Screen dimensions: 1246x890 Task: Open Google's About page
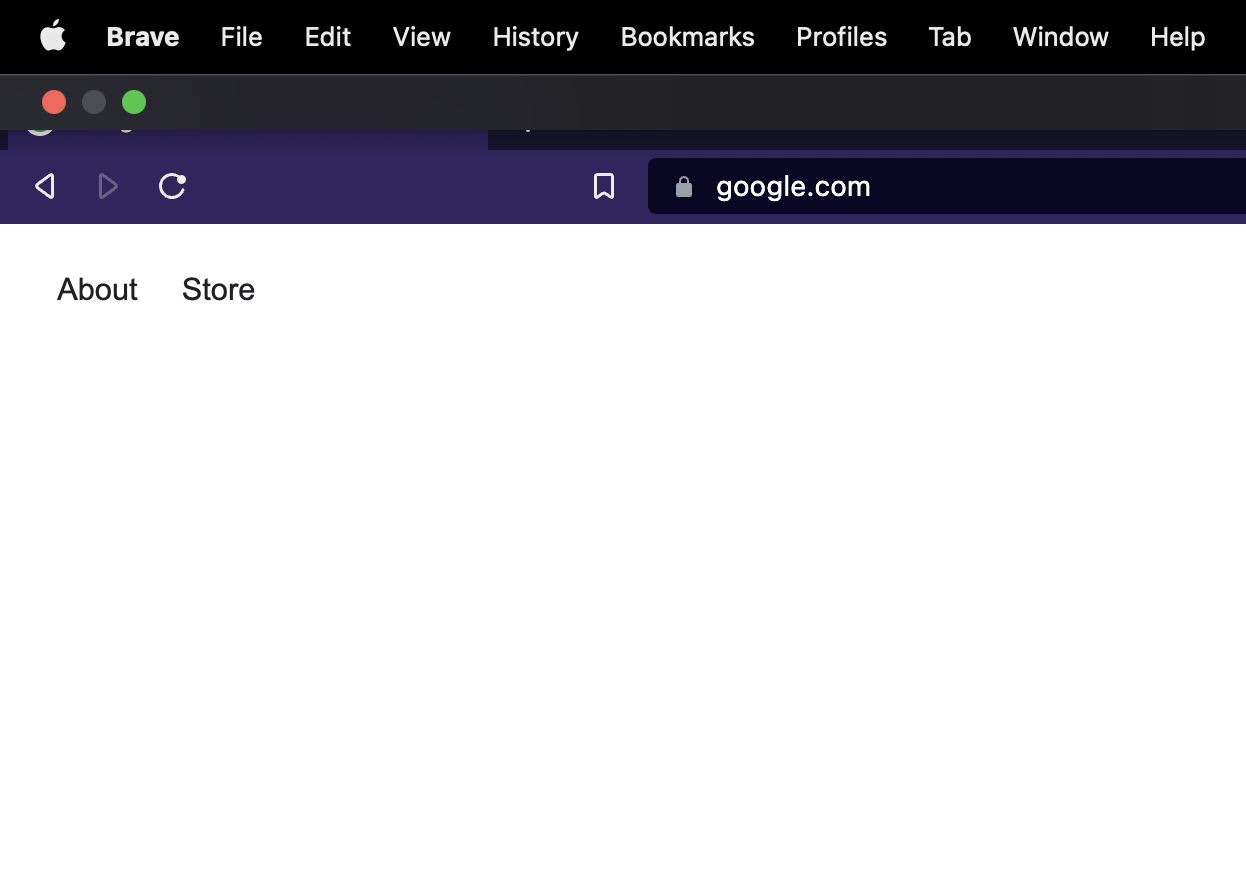pyautogui.click(x=97, y=289)
